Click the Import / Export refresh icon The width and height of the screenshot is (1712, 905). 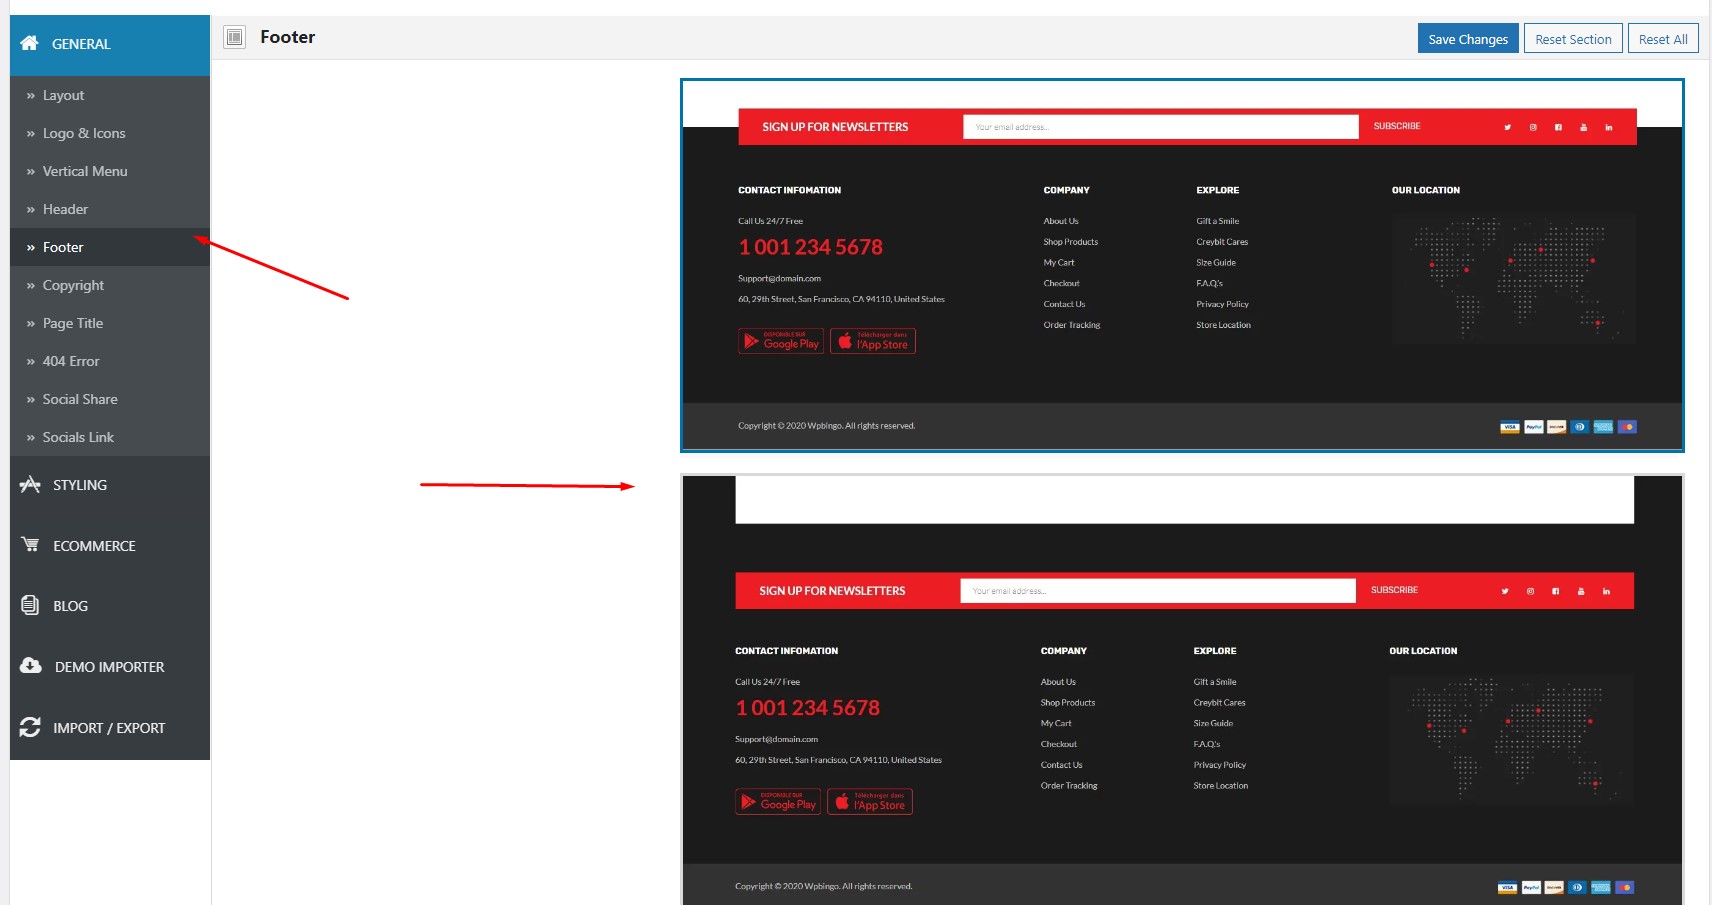click(30, 727)
